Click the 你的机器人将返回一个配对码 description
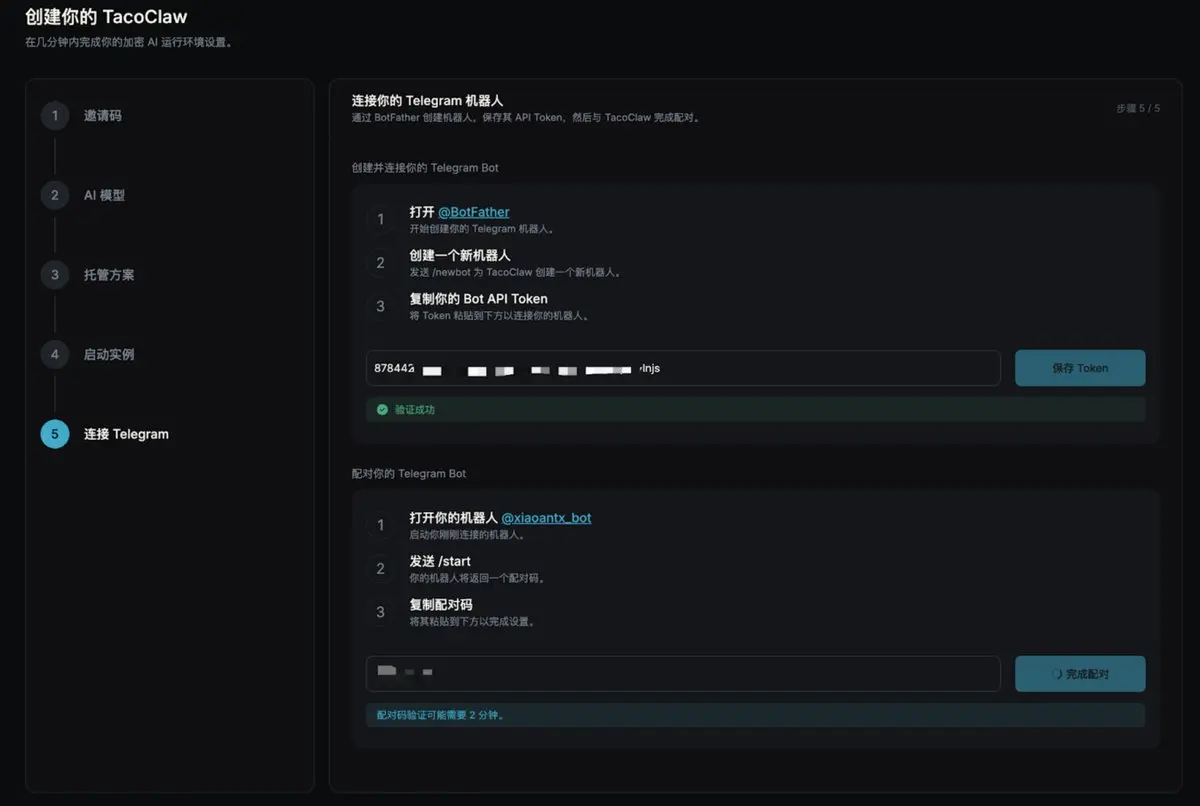The width and height of the screenshot is (1200, 806). pyautogui.click(x=478, y=578)
